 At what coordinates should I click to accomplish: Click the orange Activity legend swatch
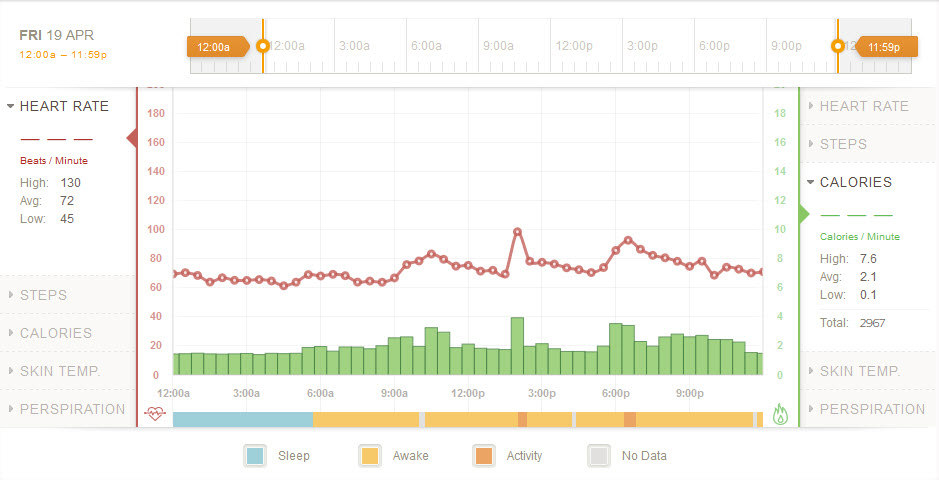click(483, 456)
